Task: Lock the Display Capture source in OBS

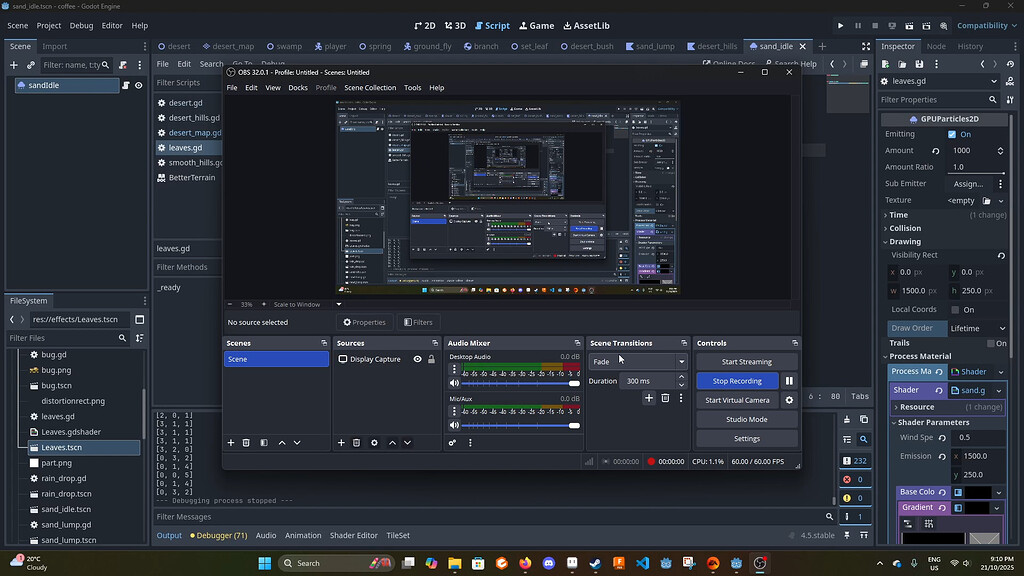Action: coord(431,359)
